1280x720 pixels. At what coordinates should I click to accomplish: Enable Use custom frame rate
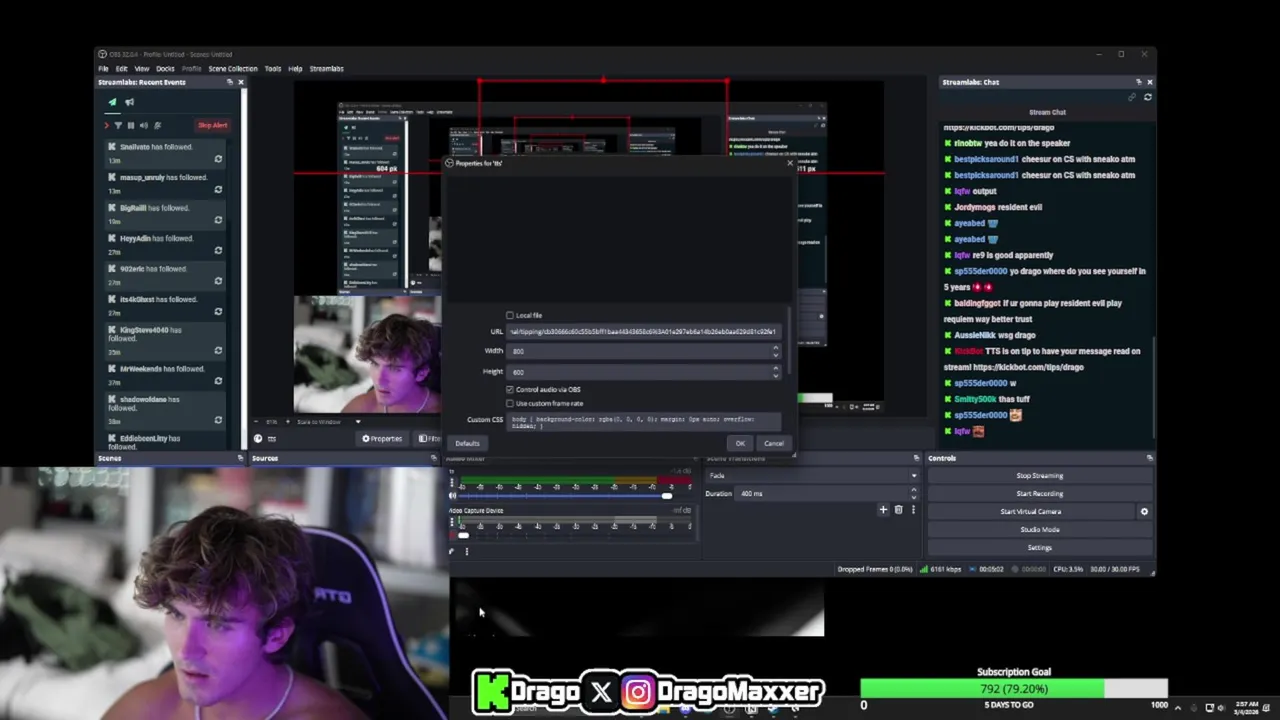[510, 403]
